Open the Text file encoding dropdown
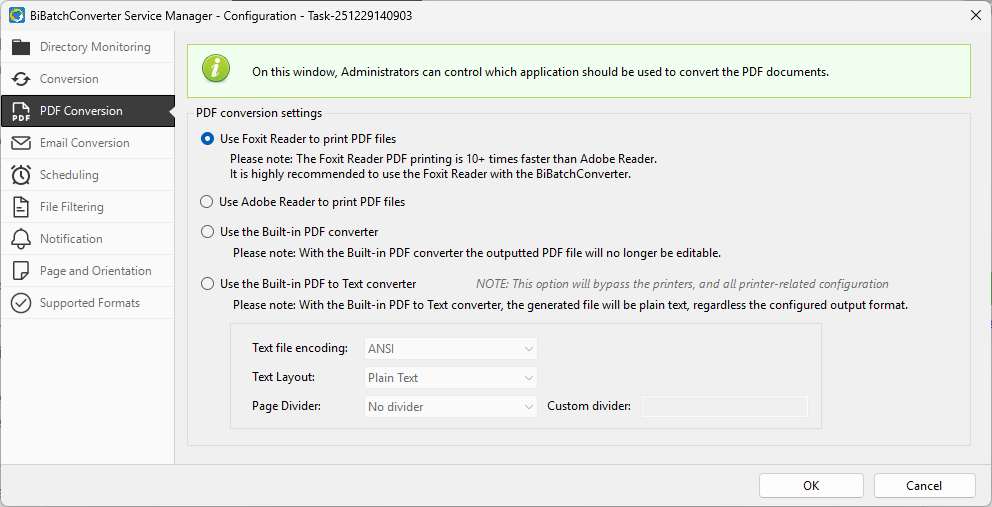The image size is (992, 507). pos(451,348)
